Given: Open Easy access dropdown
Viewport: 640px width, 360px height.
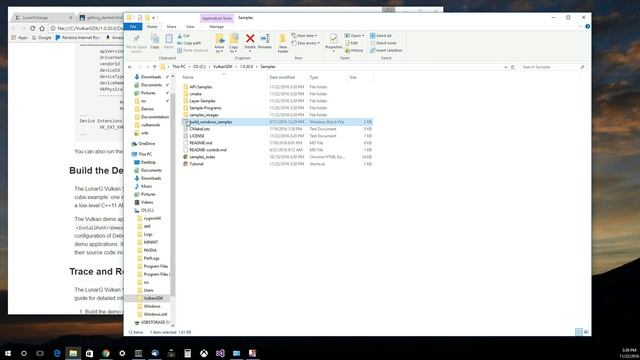Looking at the screenshot, I should [305, 43].
